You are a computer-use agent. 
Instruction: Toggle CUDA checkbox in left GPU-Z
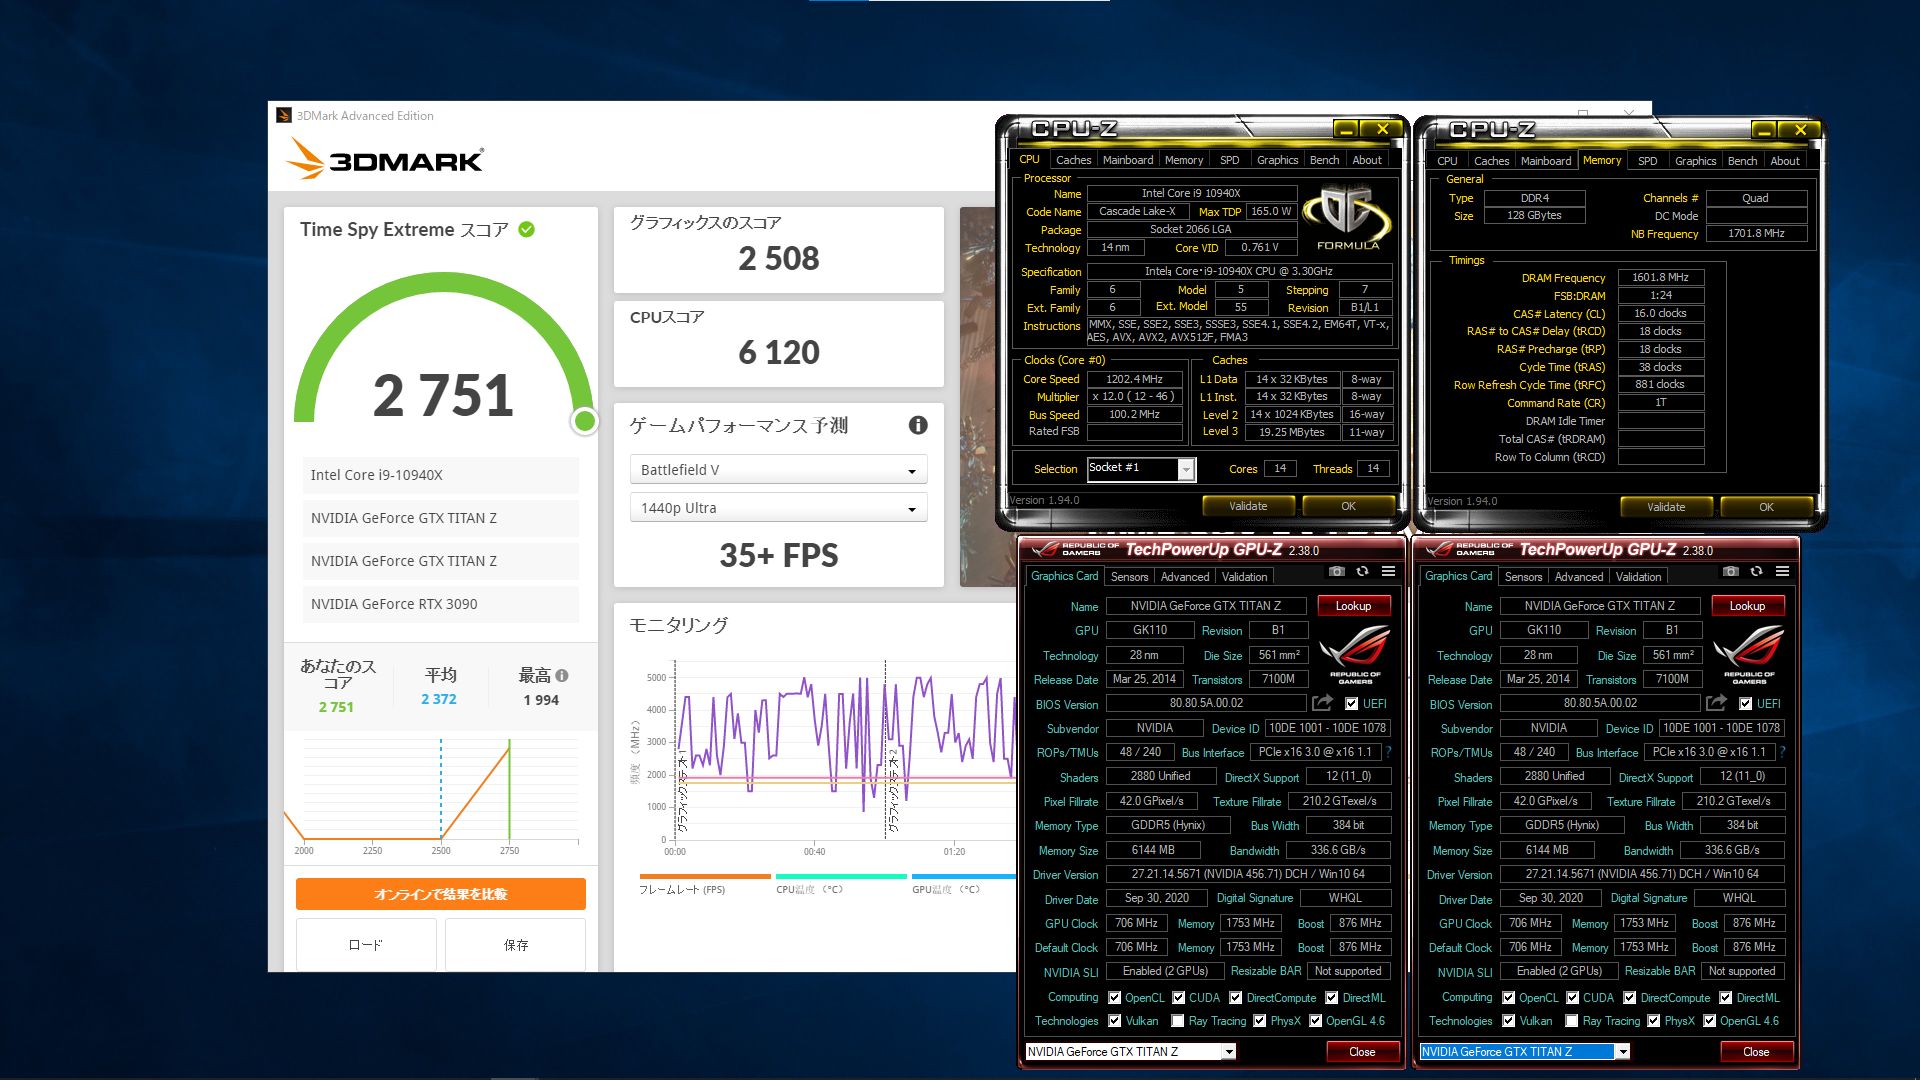[x=1179, y=998]
